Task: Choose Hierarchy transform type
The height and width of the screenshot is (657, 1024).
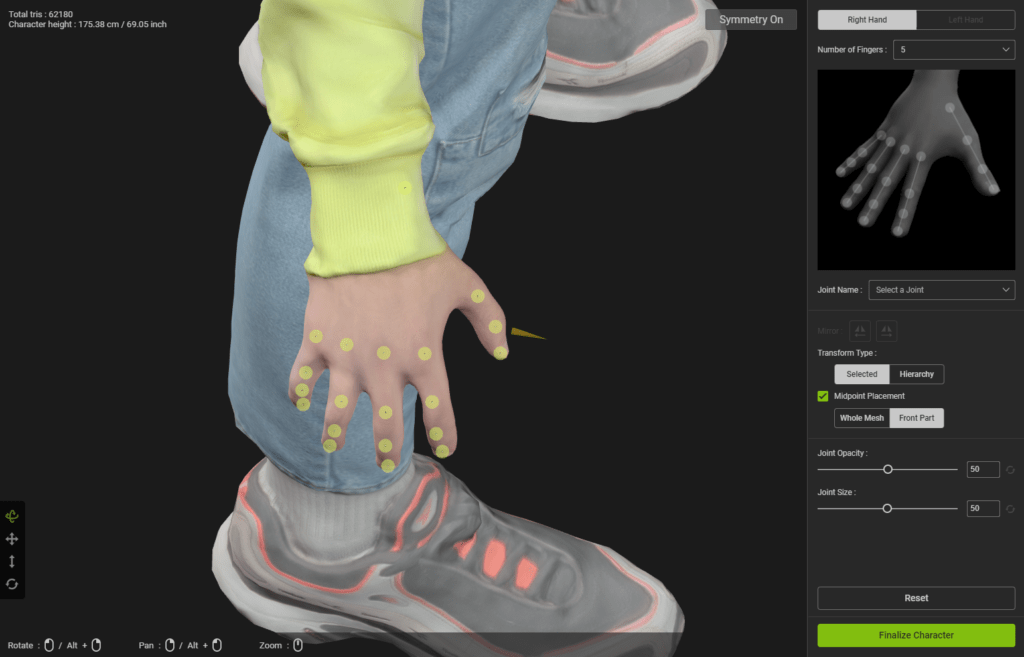Action: click(916, 374)
